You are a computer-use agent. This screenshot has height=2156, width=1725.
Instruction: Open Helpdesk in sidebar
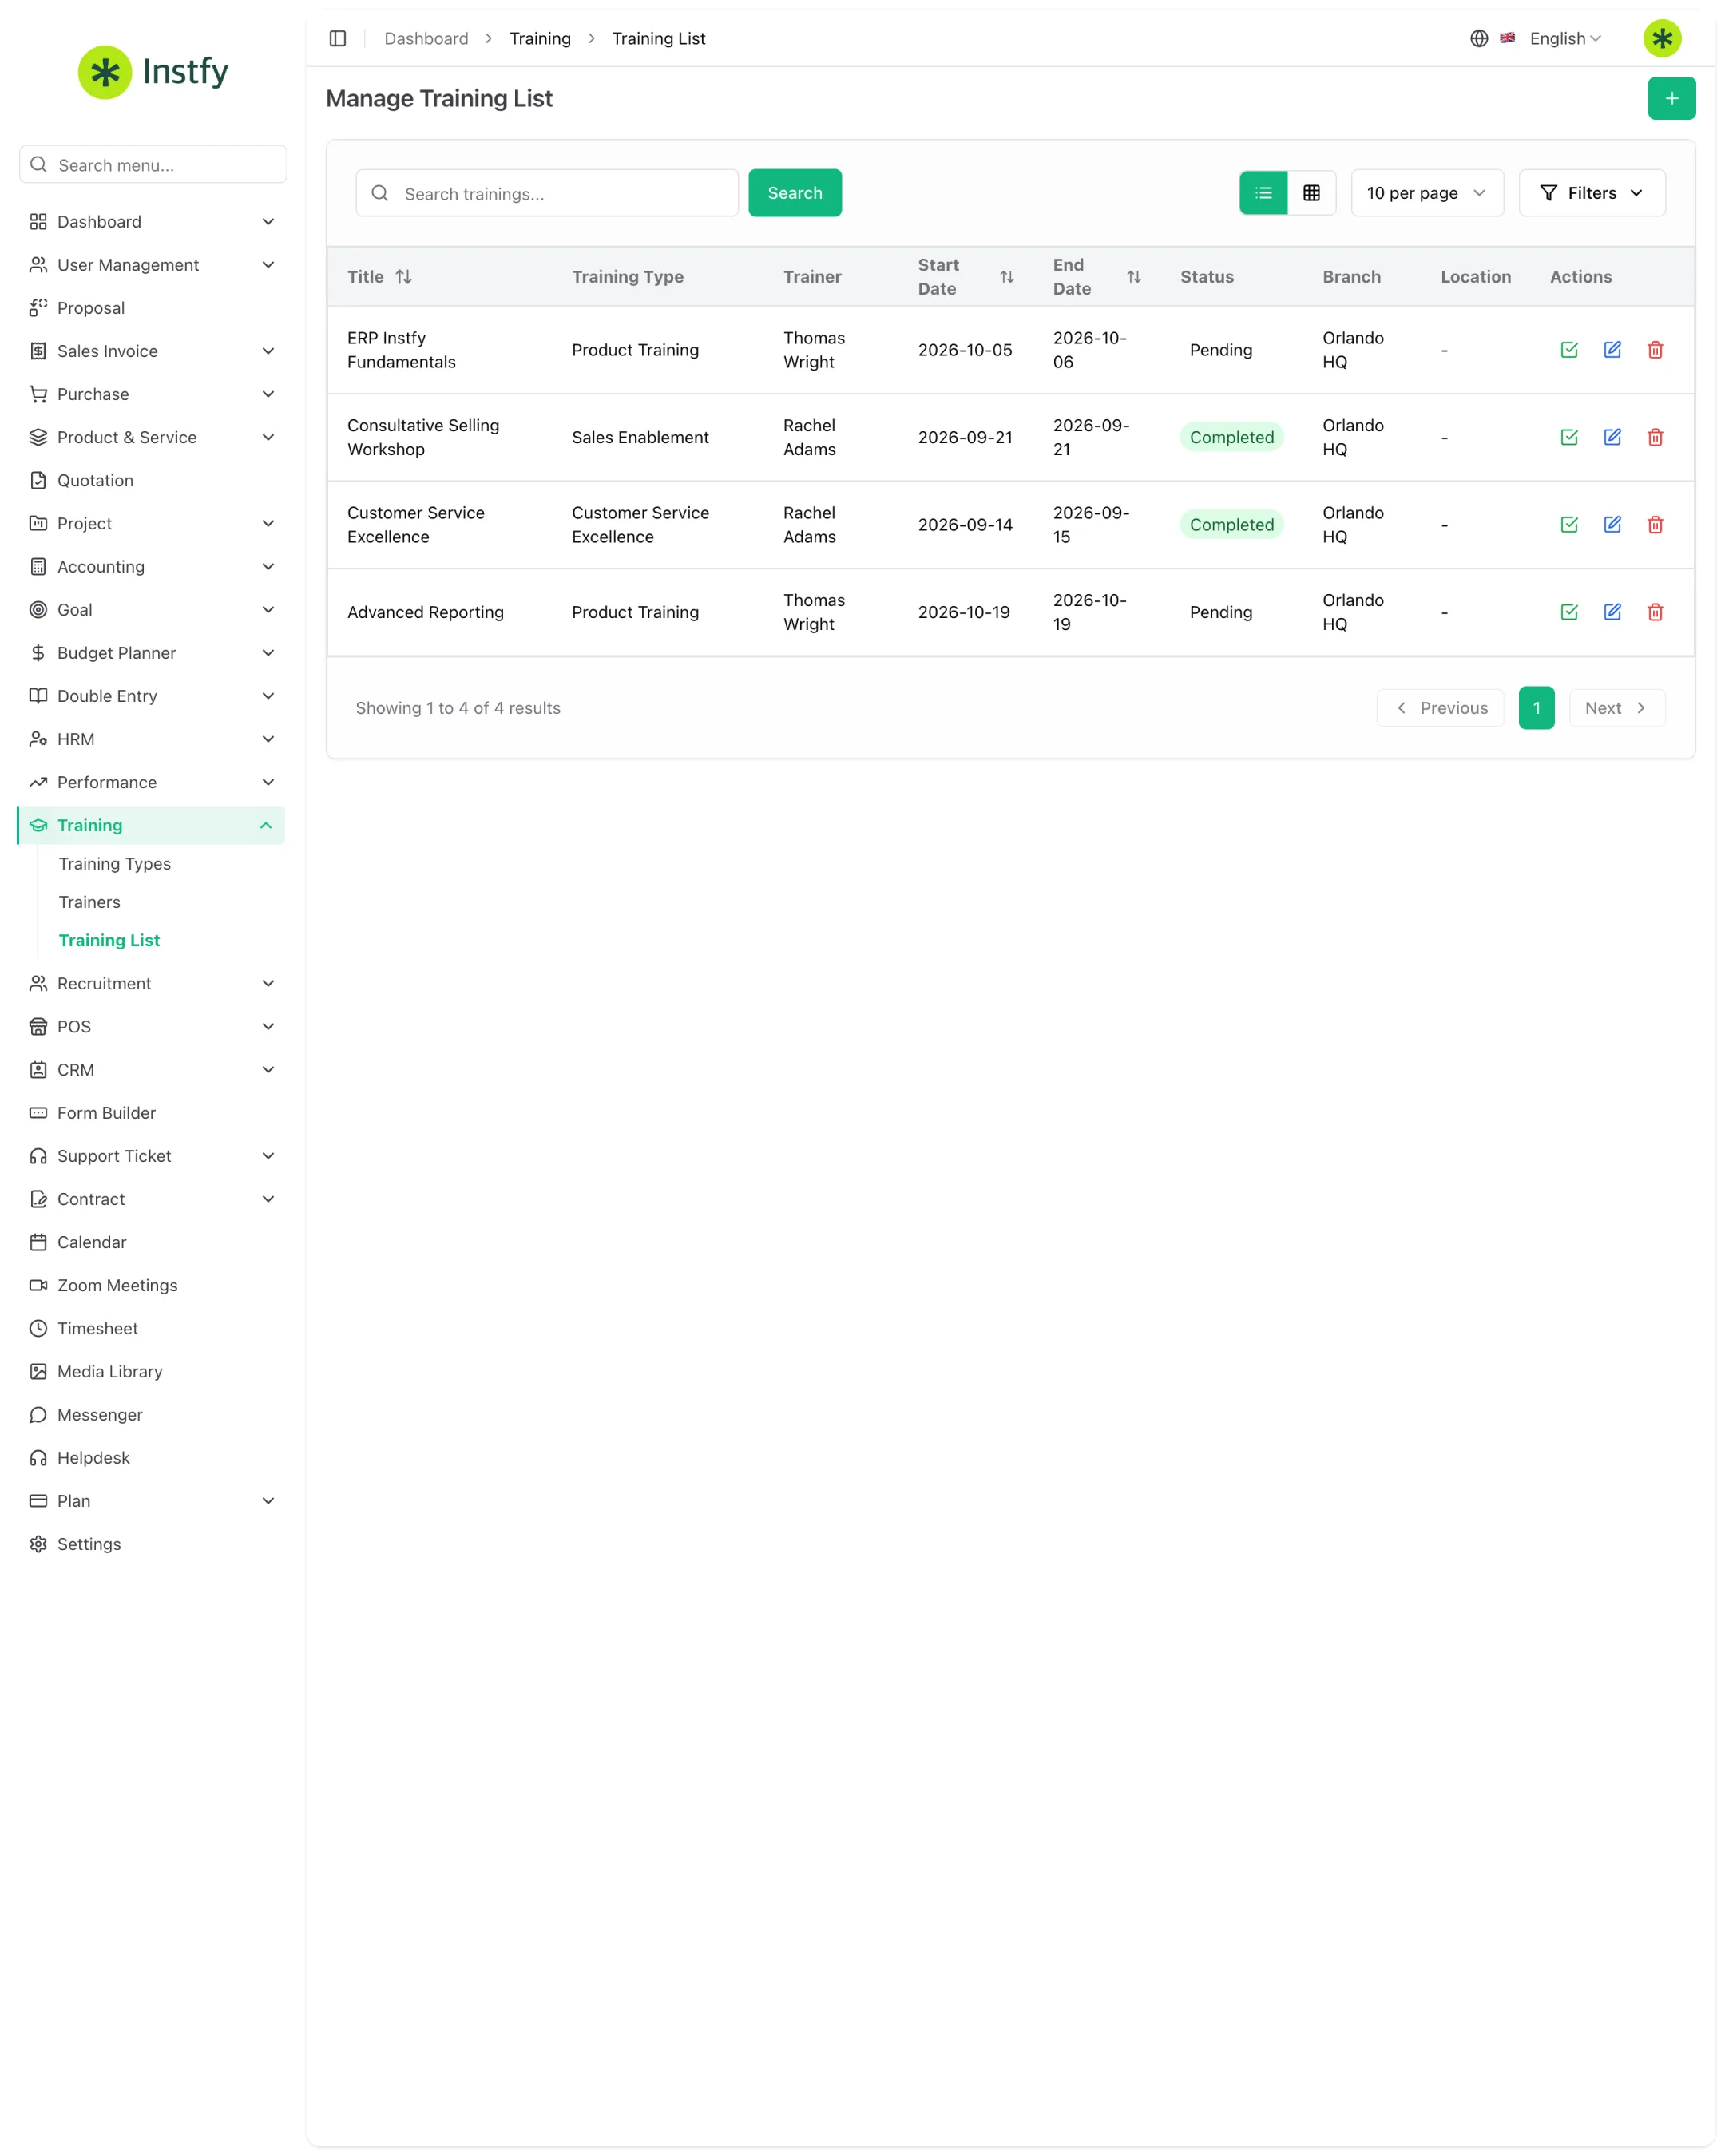click(x=152, y=1458)
